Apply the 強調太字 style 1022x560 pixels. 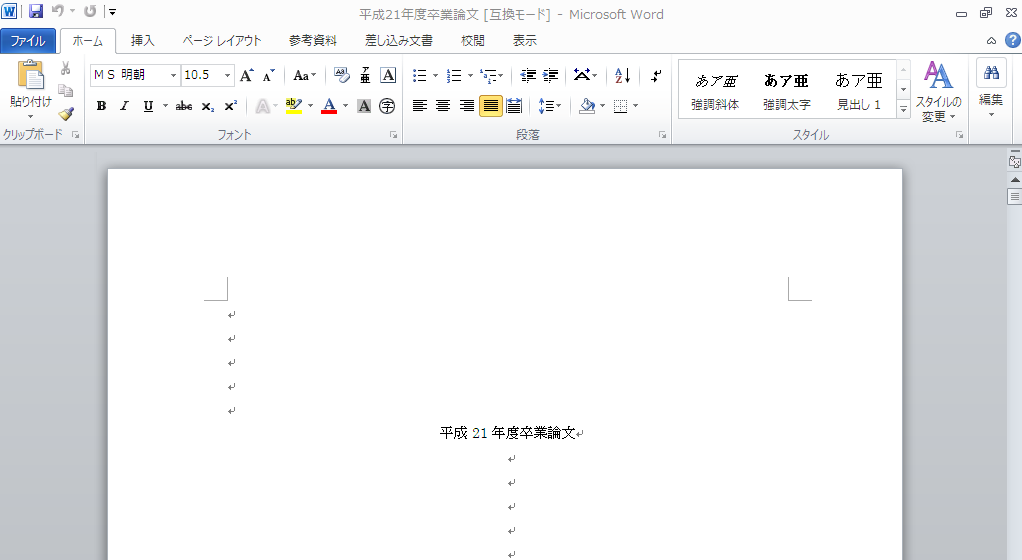tap(787, 90)
